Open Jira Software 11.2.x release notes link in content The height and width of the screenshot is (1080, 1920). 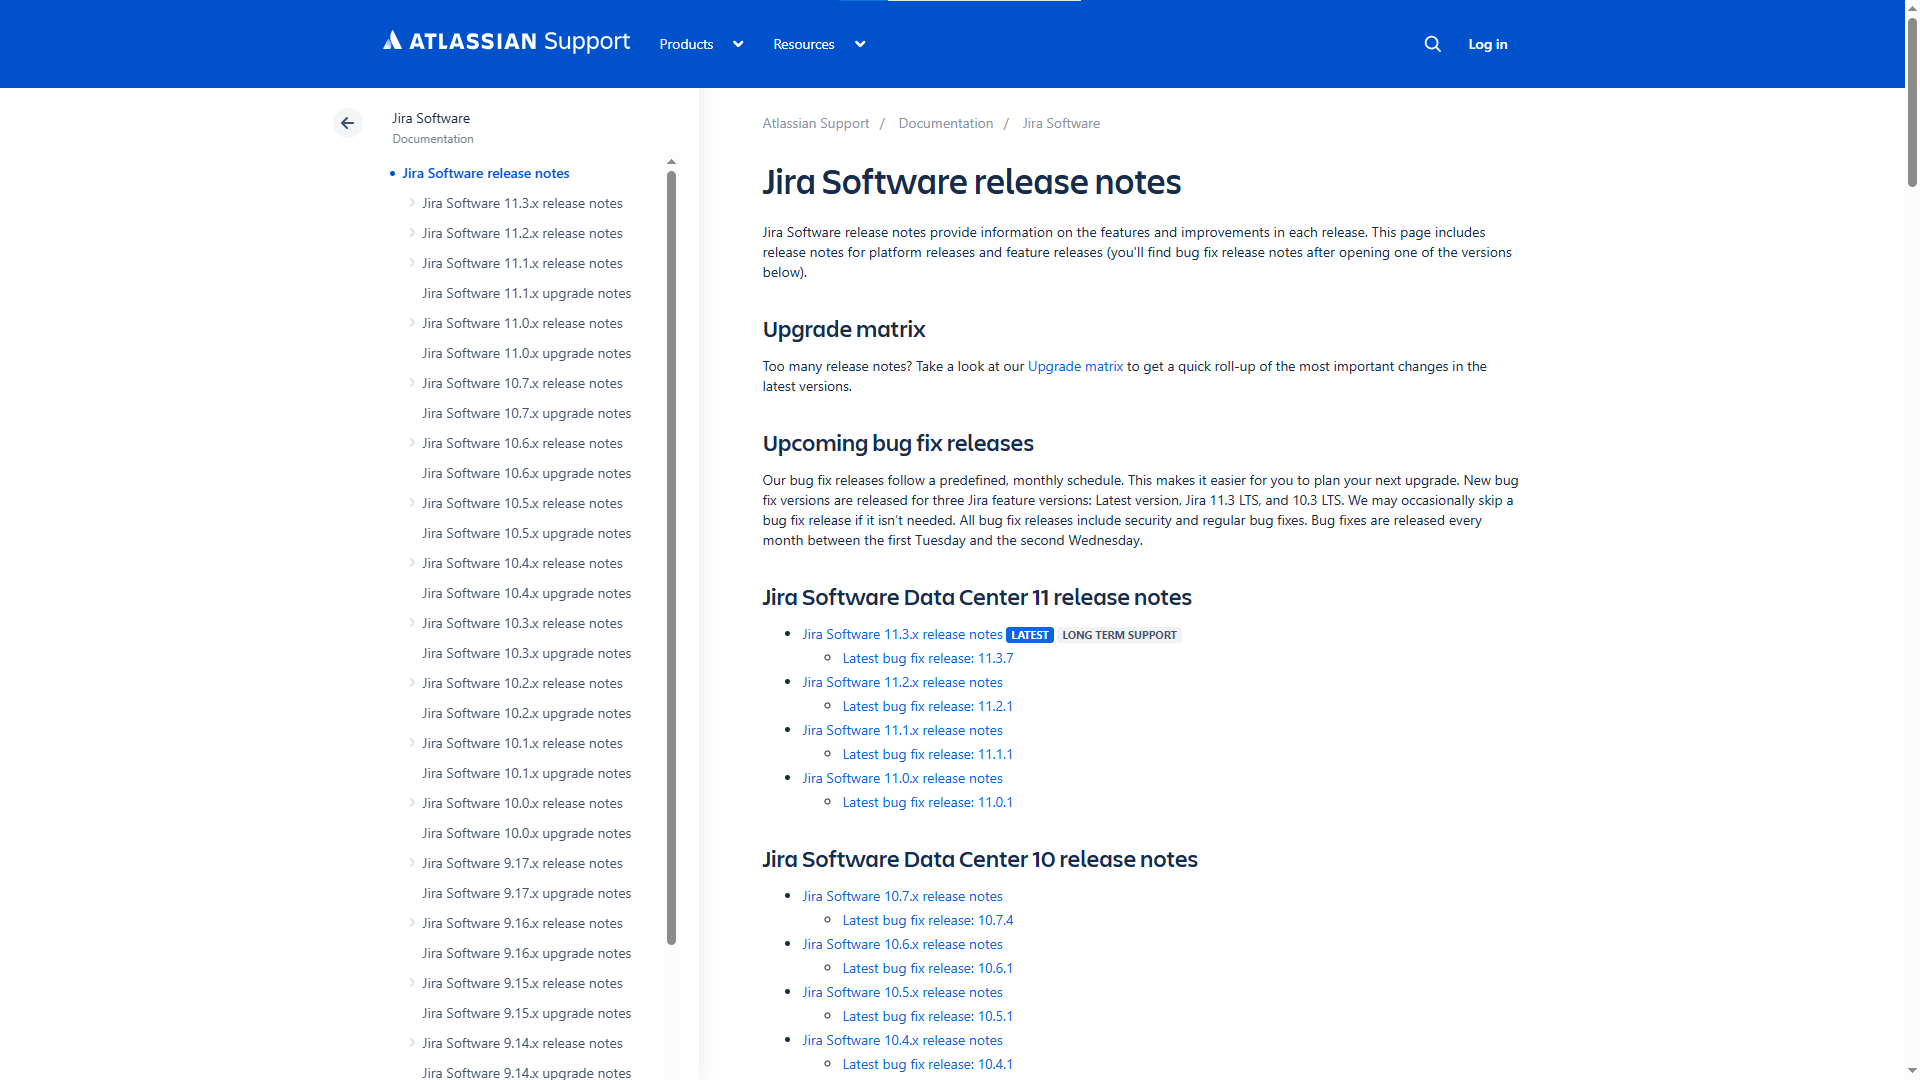(x=902, y=682)
